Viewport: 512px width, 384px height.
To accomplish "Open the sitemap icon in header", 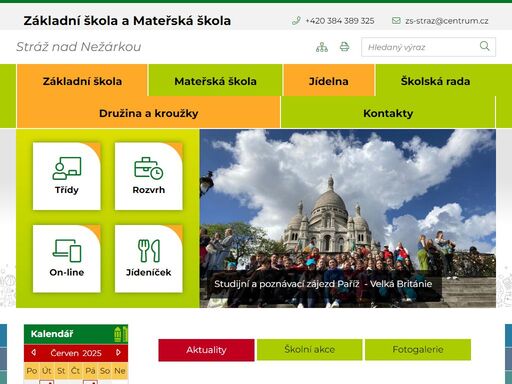I will (x=322, y=47).
